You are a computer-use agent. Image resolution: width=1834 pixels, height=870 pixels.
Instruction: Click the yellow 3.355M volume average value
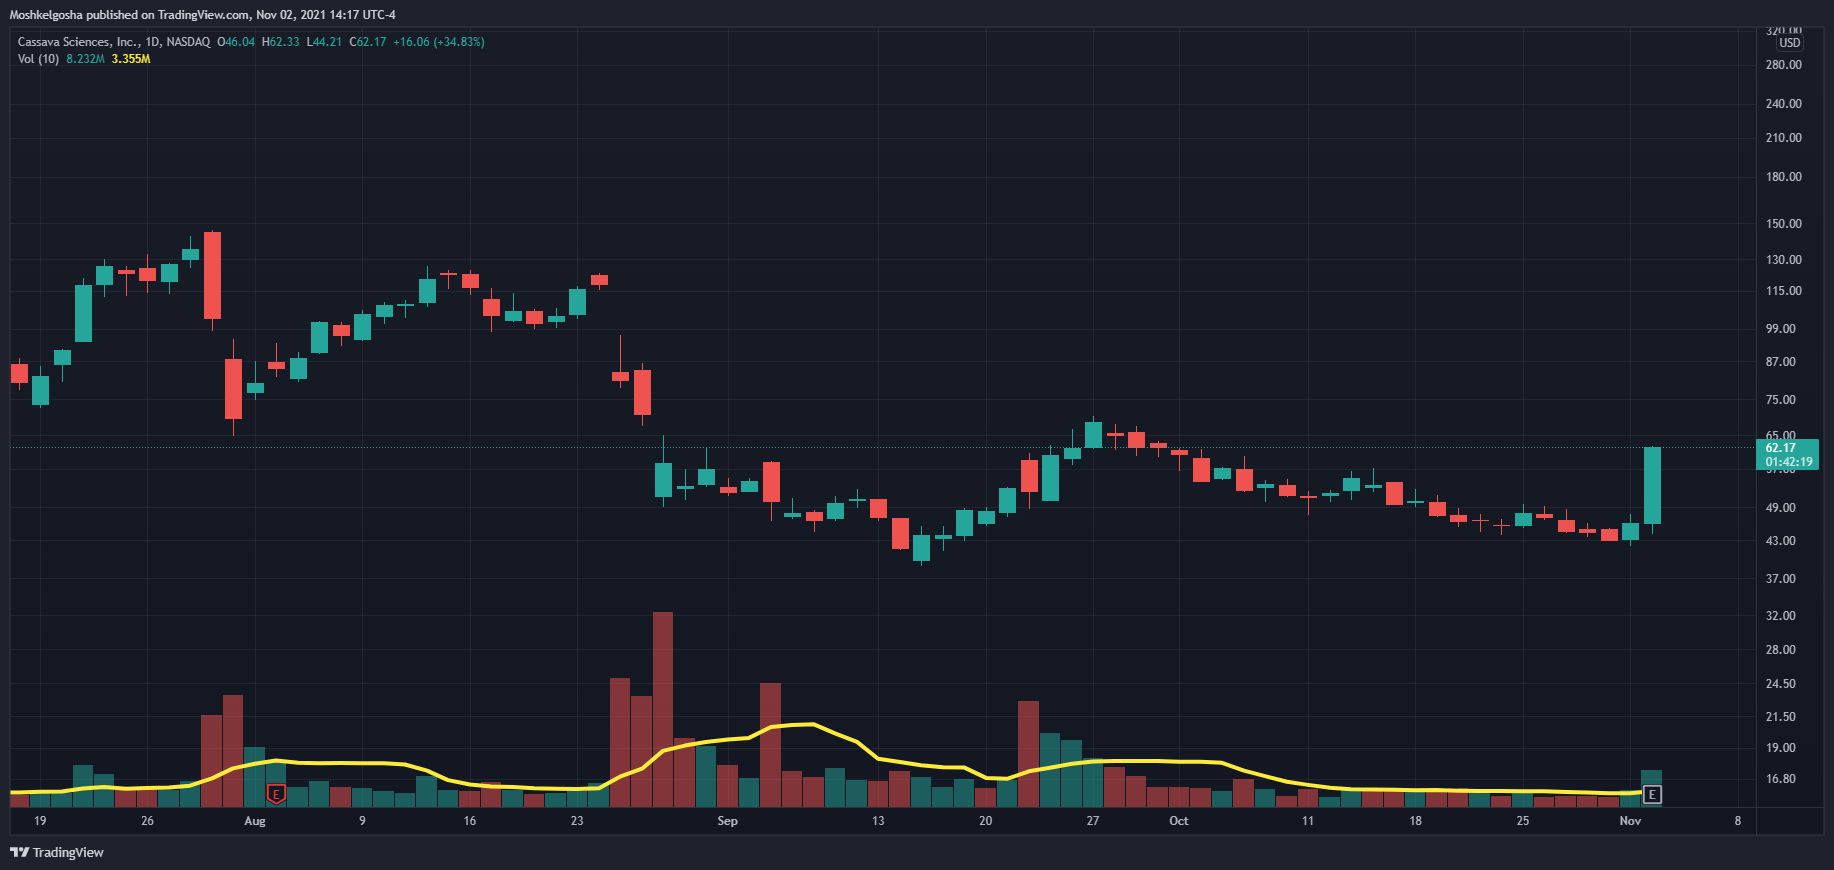[131, 59]
